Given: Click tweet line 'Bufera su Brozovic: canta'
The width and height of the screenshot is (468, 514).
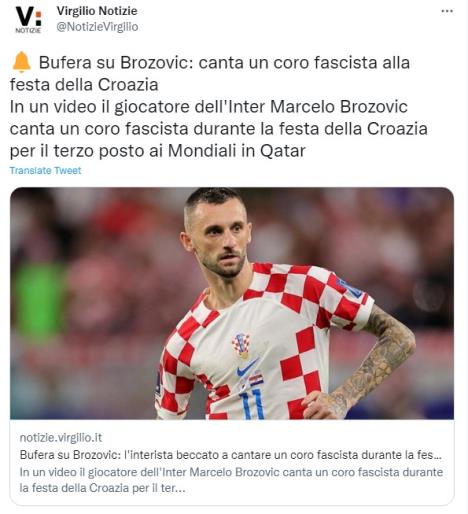Looking at the screenshot, I should (x=224, y=62).
